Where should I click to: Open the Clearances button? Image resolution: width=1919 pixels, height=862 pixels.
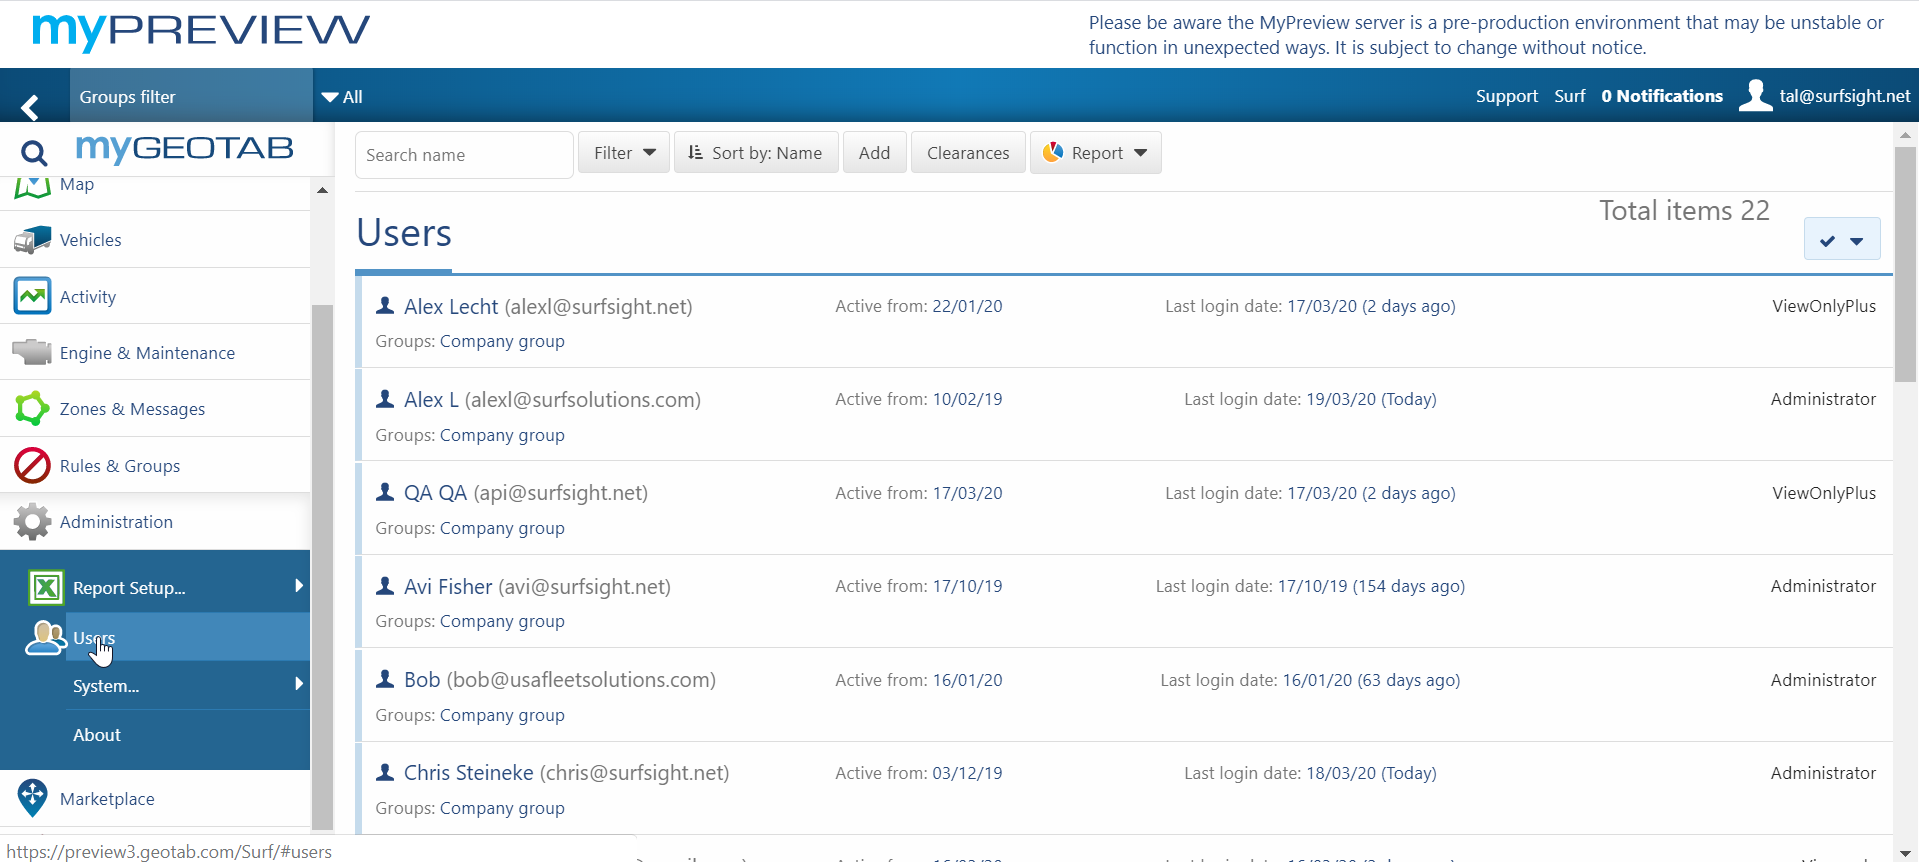[967, 153]
